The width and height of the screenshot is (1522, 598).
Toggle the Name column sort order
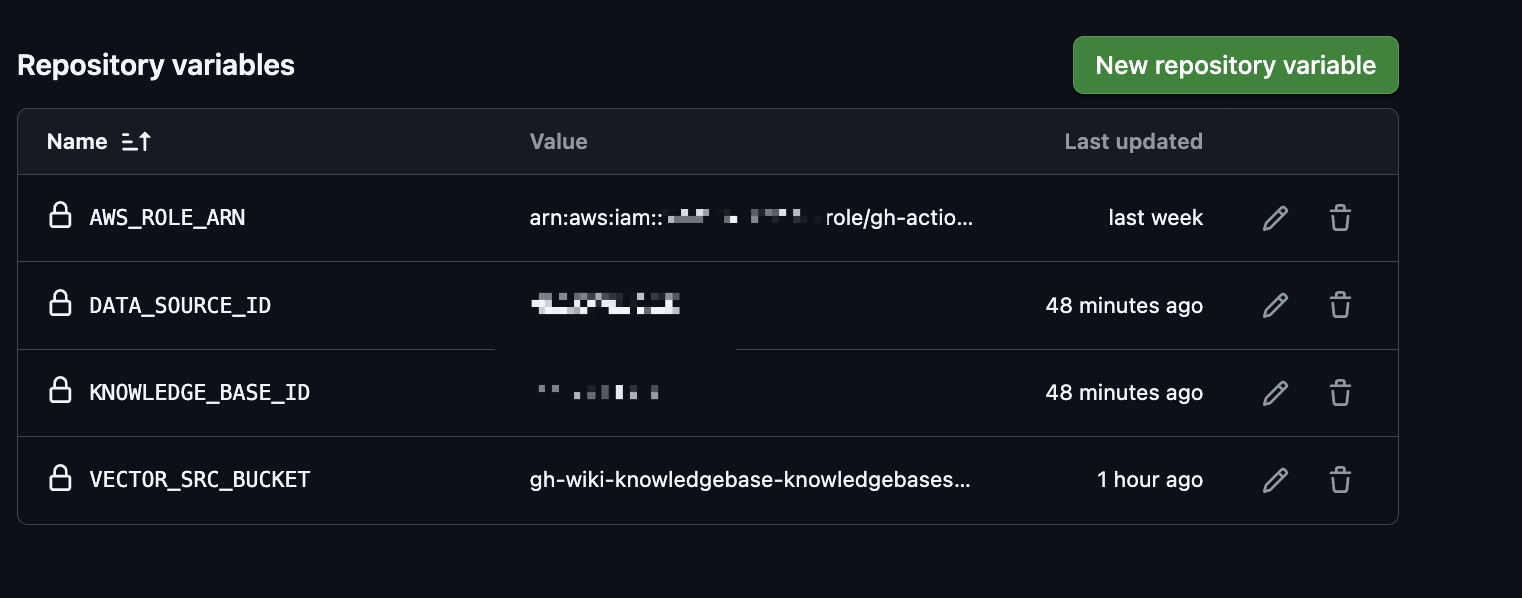135,141
